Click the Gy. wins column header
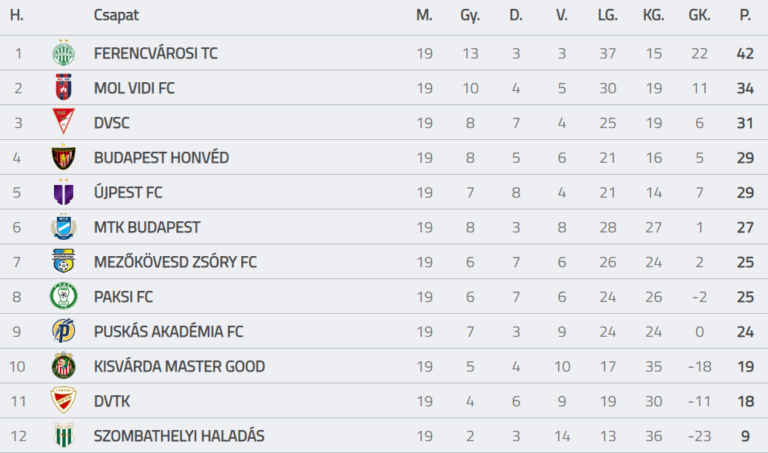Image resolution: width=768 pixels, height=453 pixels. click(470, 16)
